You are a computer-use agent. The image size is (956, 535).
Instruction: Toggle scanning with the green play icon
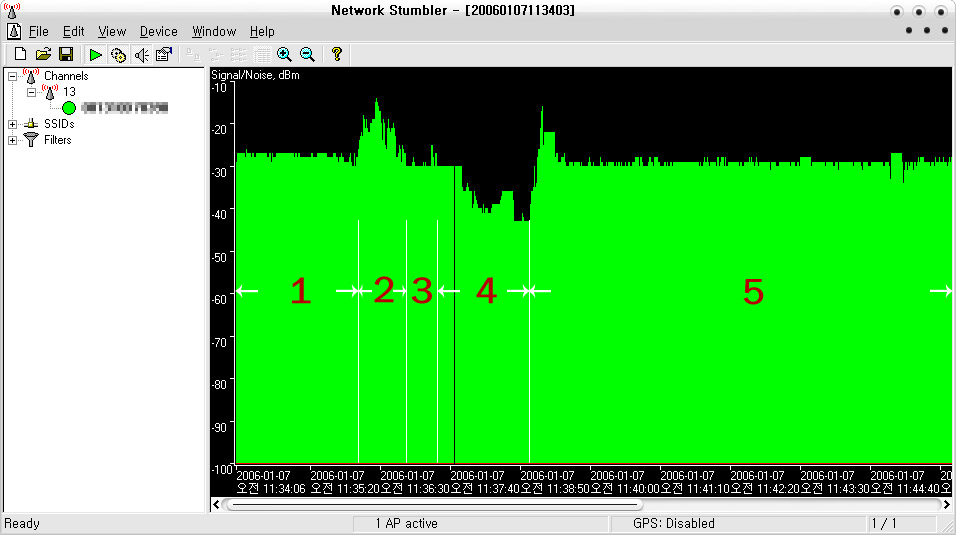(x=95, y=55)
